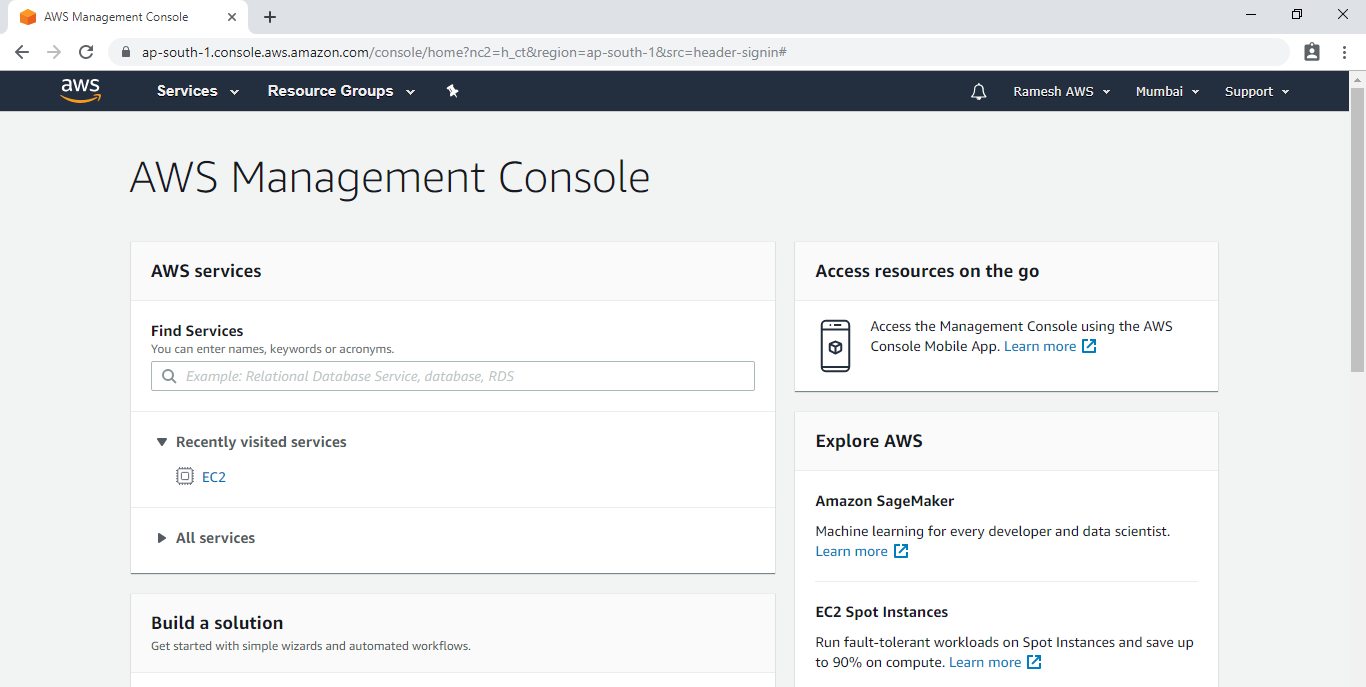1366x687 pixels.
Task: Click the padlock site info icon
Action: tap(126, 52)
